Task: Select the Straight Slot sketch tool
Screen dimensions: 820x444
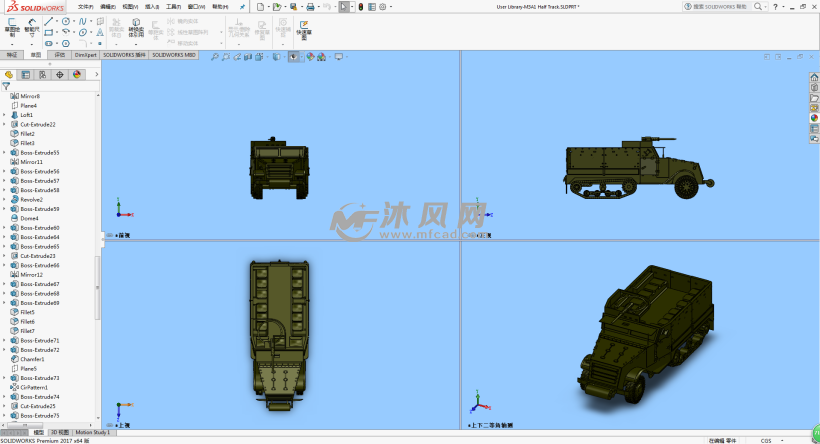Action: pyautogui.click(x=49, y=43)
